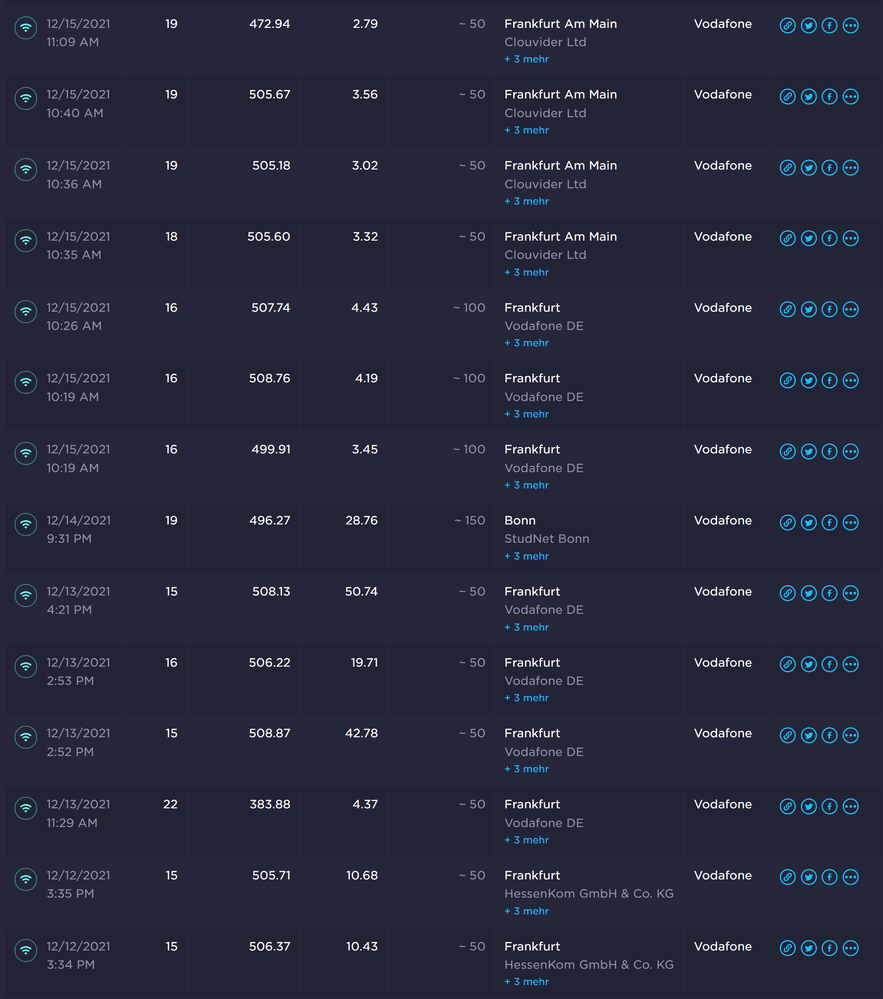Click the 42.78 upload value
883x999 pixels.
pos(361,733)
